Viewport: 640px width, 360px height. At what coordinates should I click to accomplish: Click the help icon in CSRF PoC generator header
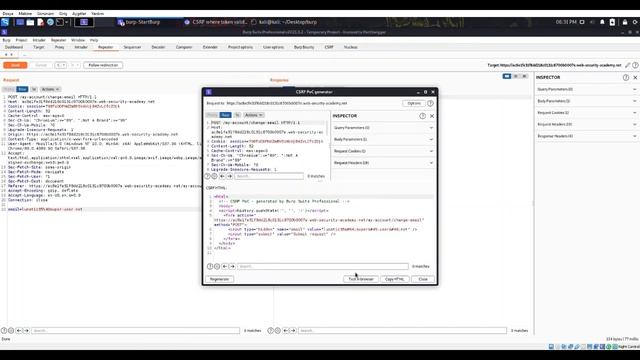coord(430,103)
